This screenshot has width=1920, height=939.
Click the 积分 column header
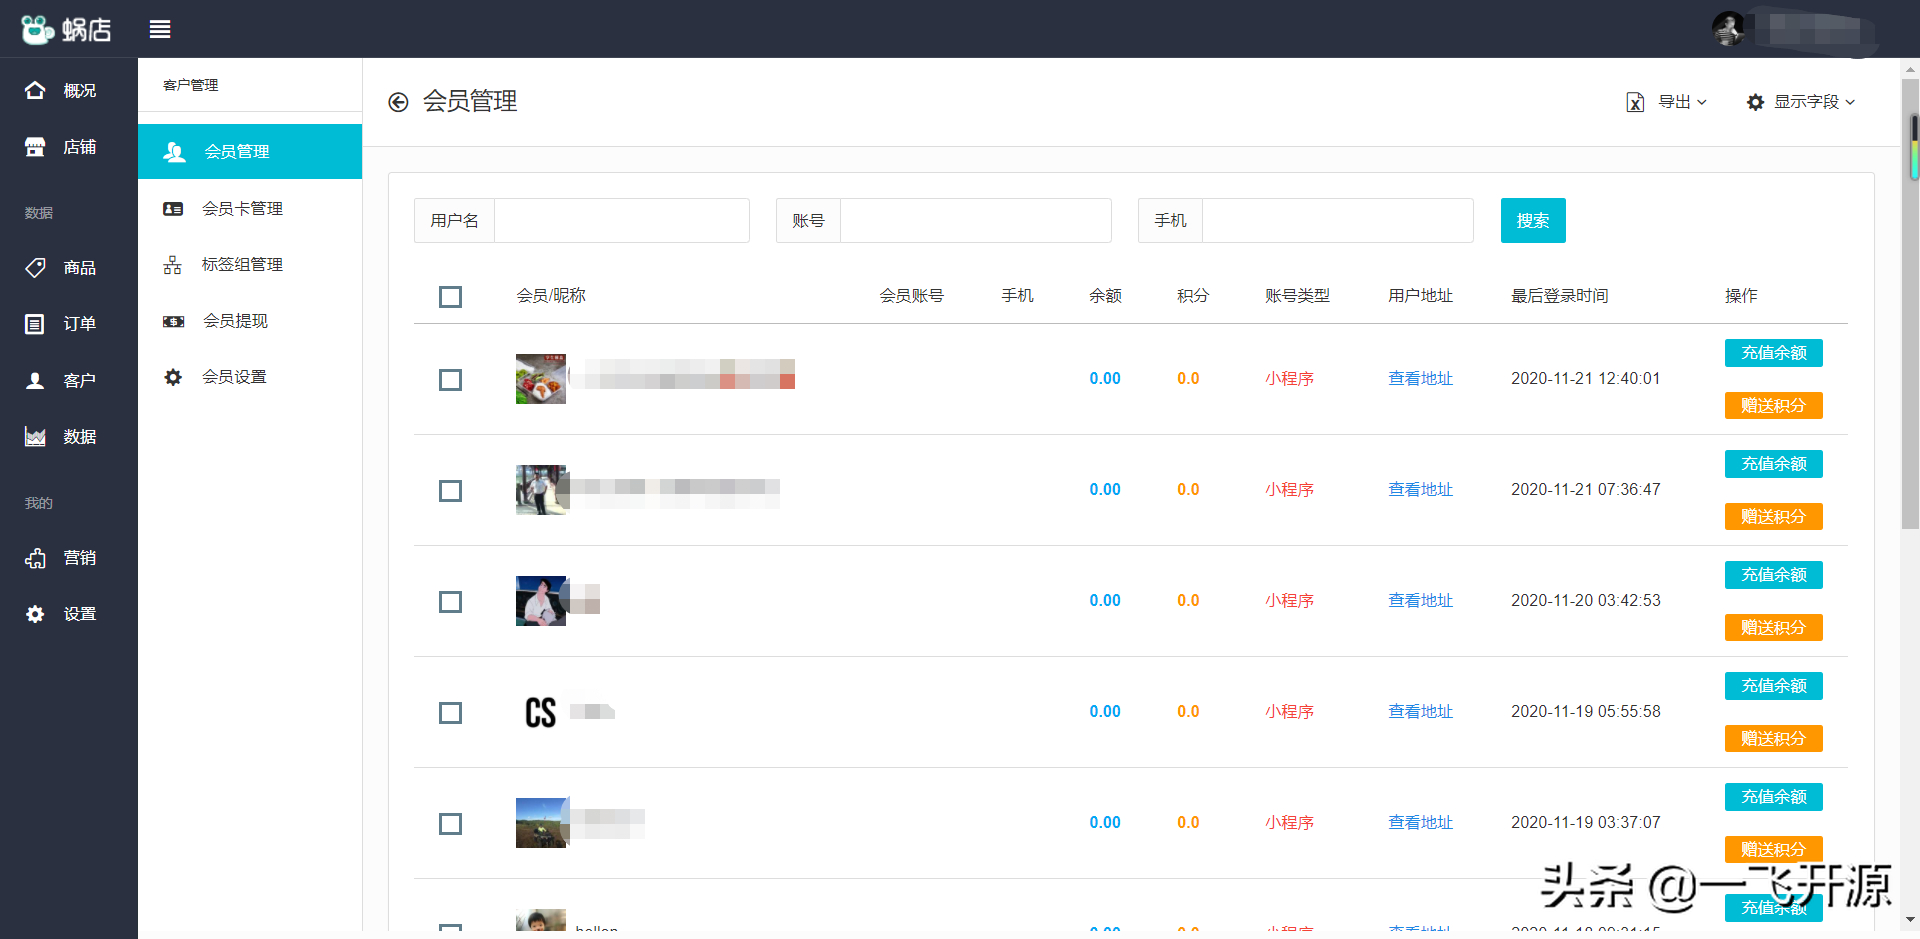tap(1193, 296)
